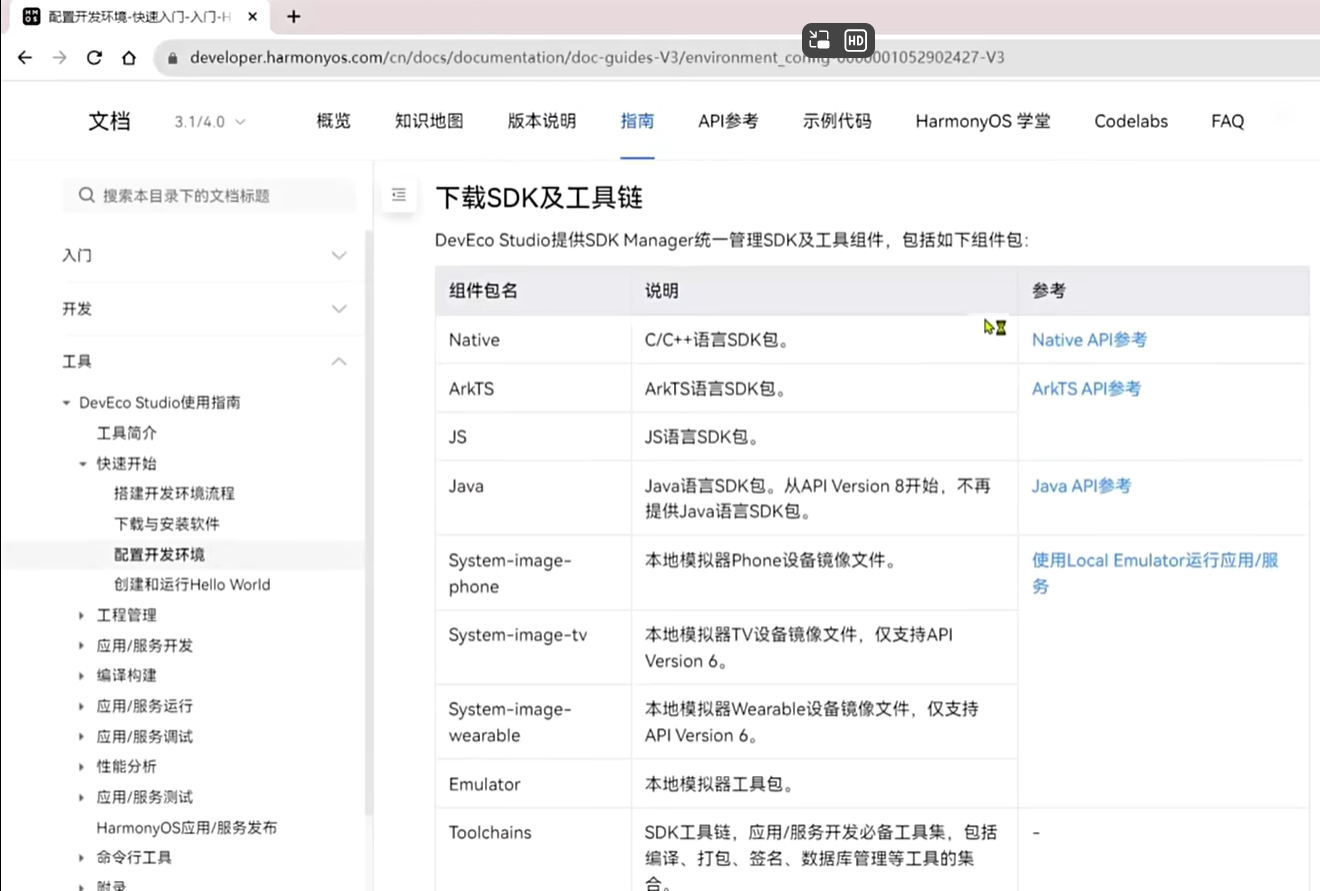Open the 示例代码 navigation tab

pyautogui.click(x=837, y=121)
